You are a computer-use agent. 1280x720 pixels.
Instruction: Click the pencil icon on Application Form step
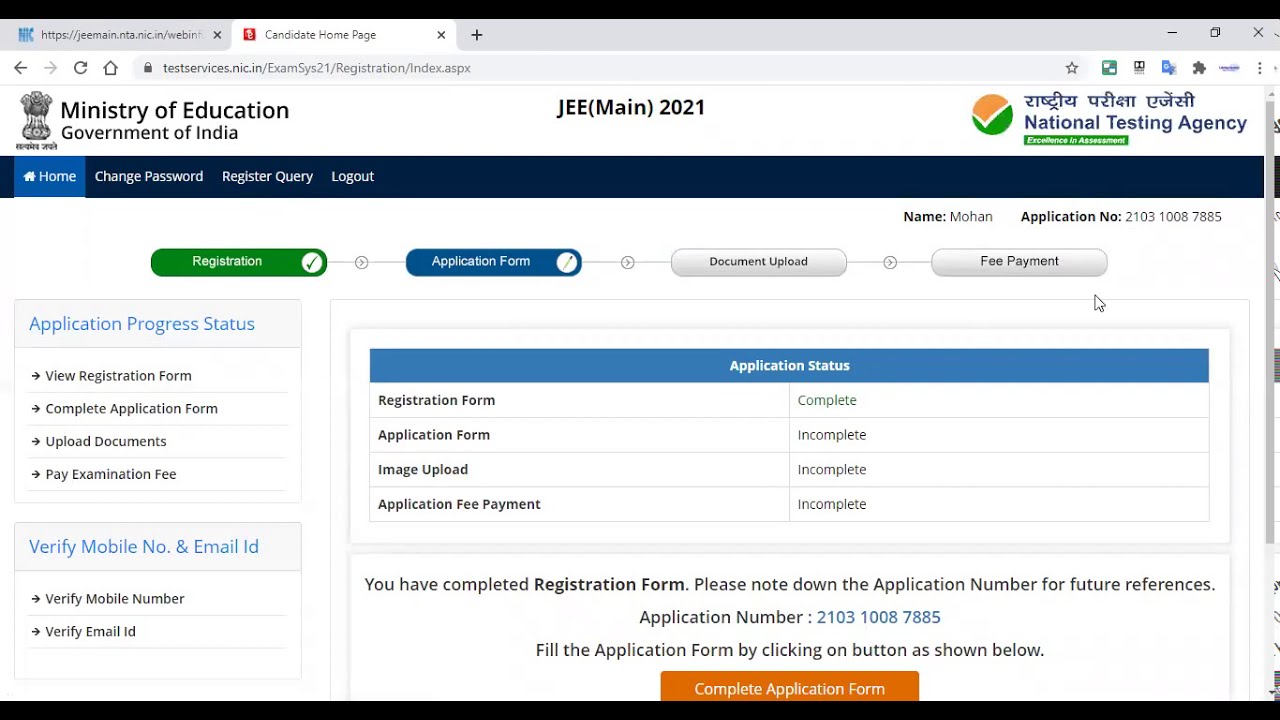pyautogui.click(x=566, y=262)
